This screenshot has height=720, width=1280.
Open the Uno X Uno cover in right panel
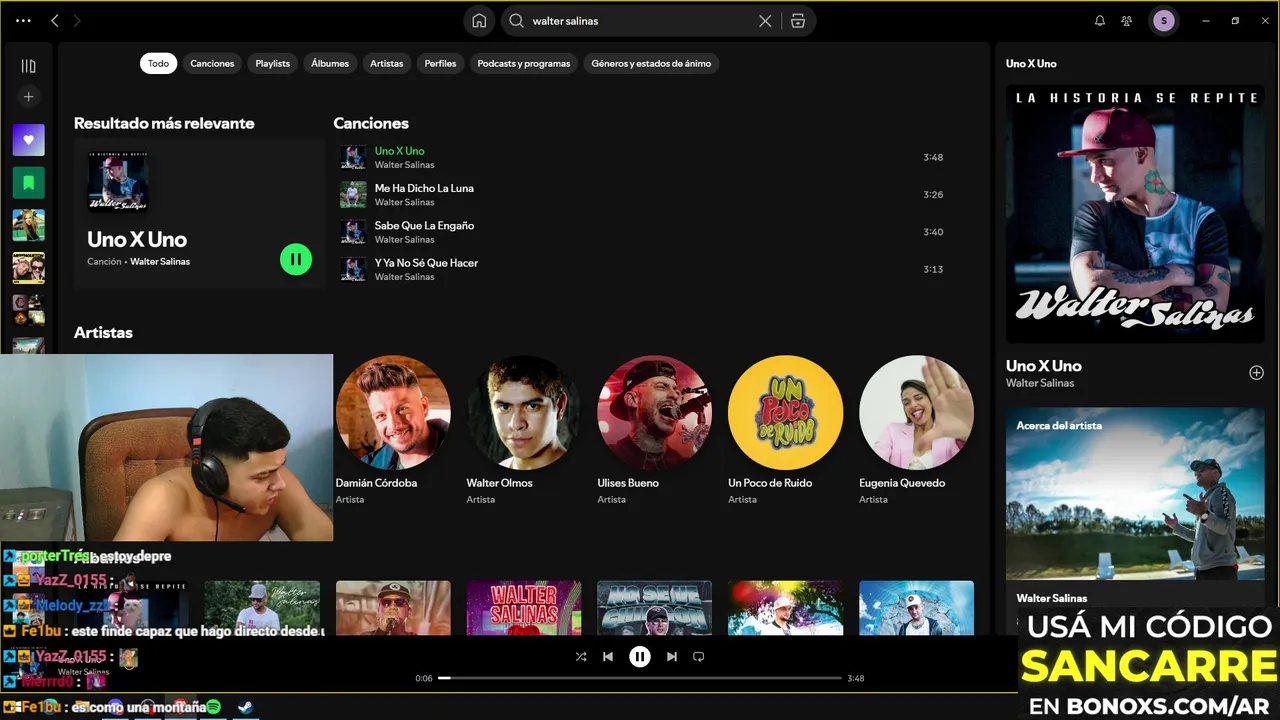[1135, 214]
